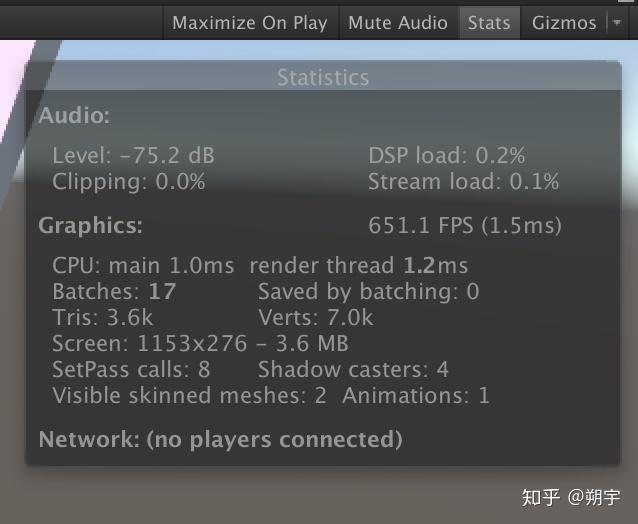Click the audio Level -75.2 dB reading
638x524 pixels.
pos(133,155)
